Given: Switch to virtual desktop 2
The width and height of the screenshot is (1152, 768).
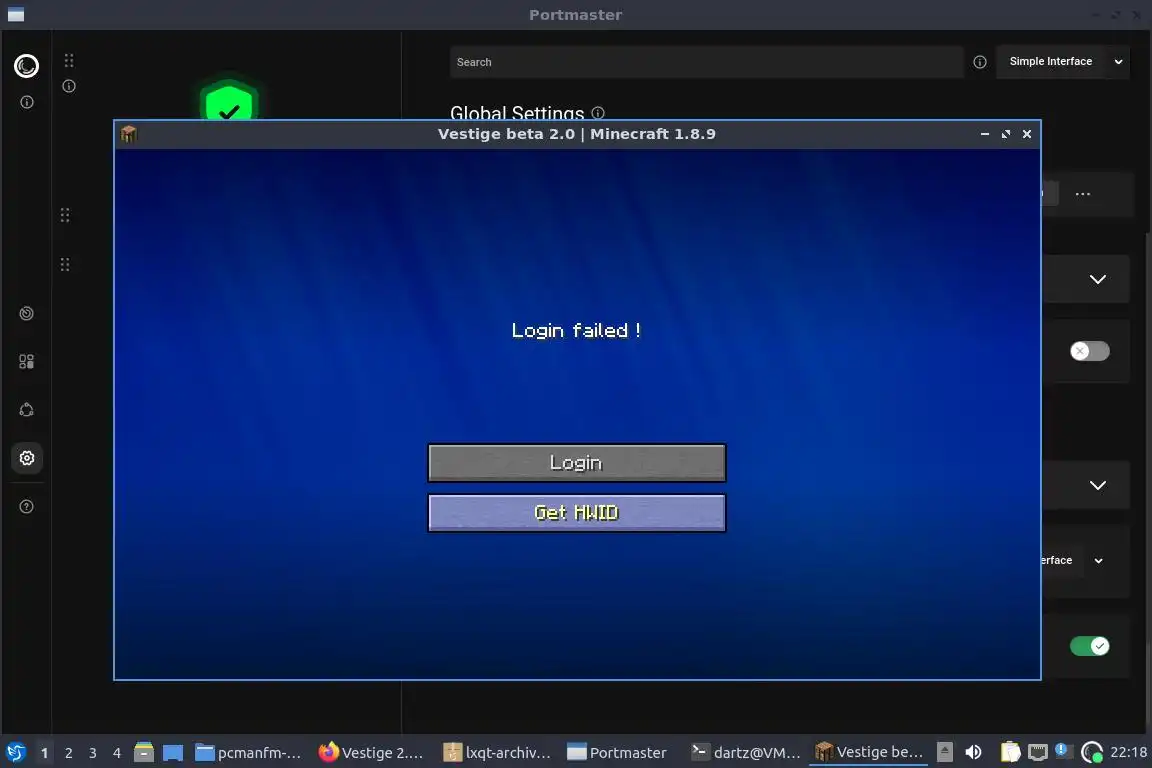Looking at the screenshot, I should (68, 753).
